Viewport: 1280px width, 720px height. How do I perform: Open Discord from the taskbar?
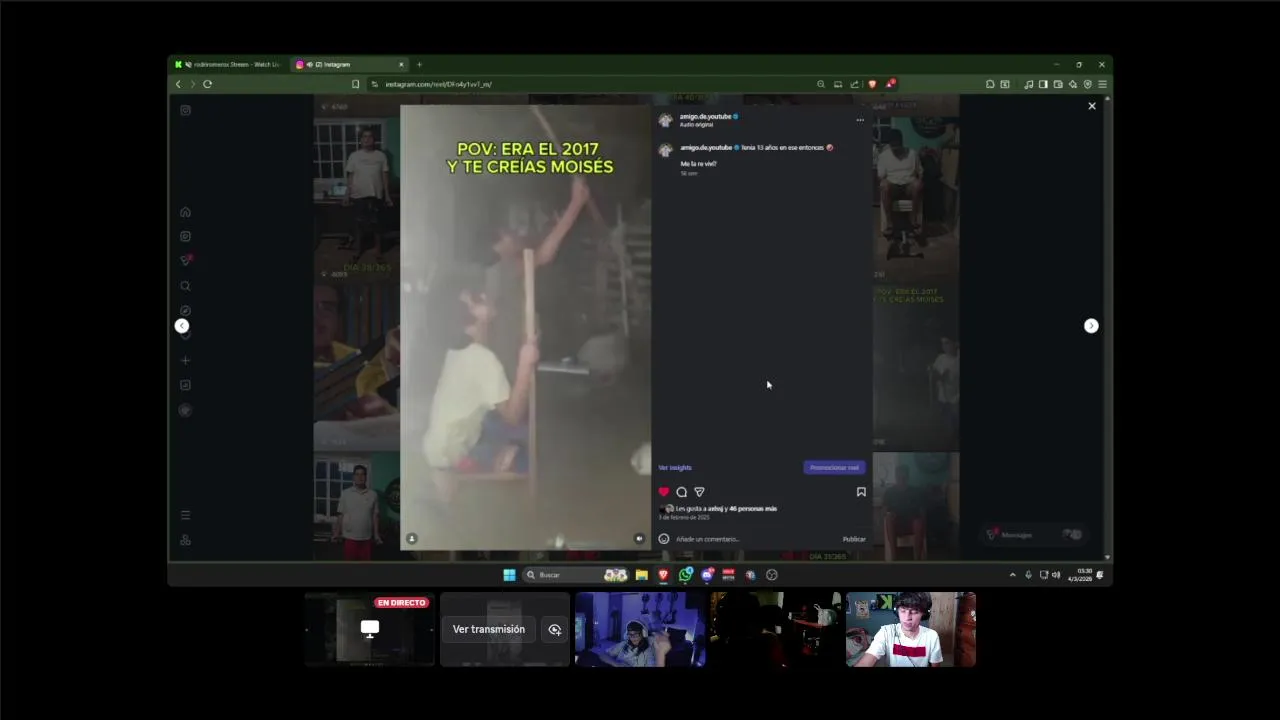[707, 575]
